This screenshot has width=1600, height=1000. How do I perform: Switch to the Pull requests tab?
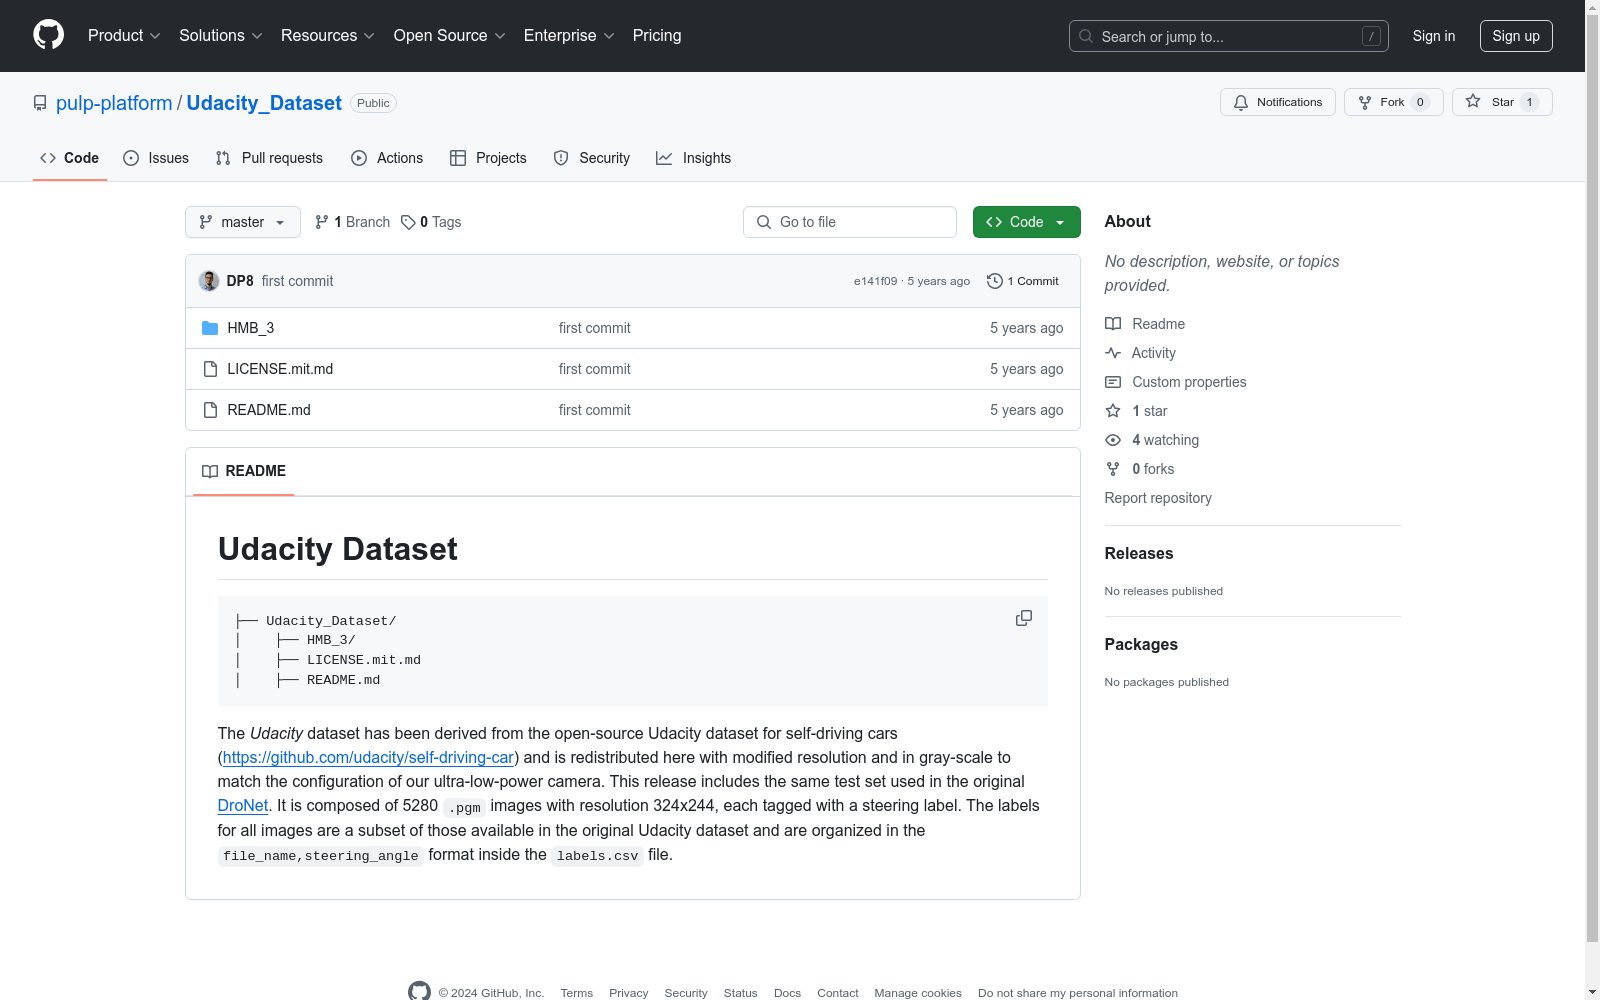pos(269,158)
